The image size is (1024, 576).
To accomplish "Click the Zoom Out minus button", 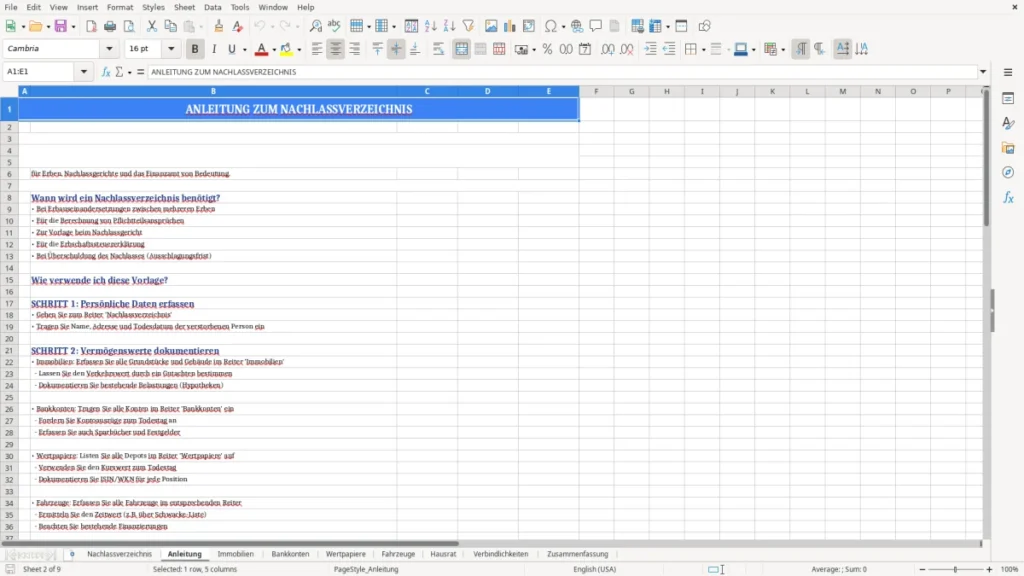I will tap(922, 569).
